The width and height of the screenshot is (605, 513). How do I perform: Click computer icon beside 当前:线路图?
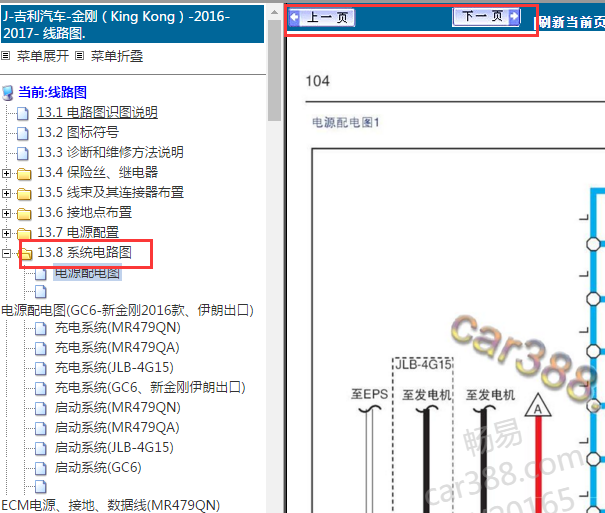(8, 93)
